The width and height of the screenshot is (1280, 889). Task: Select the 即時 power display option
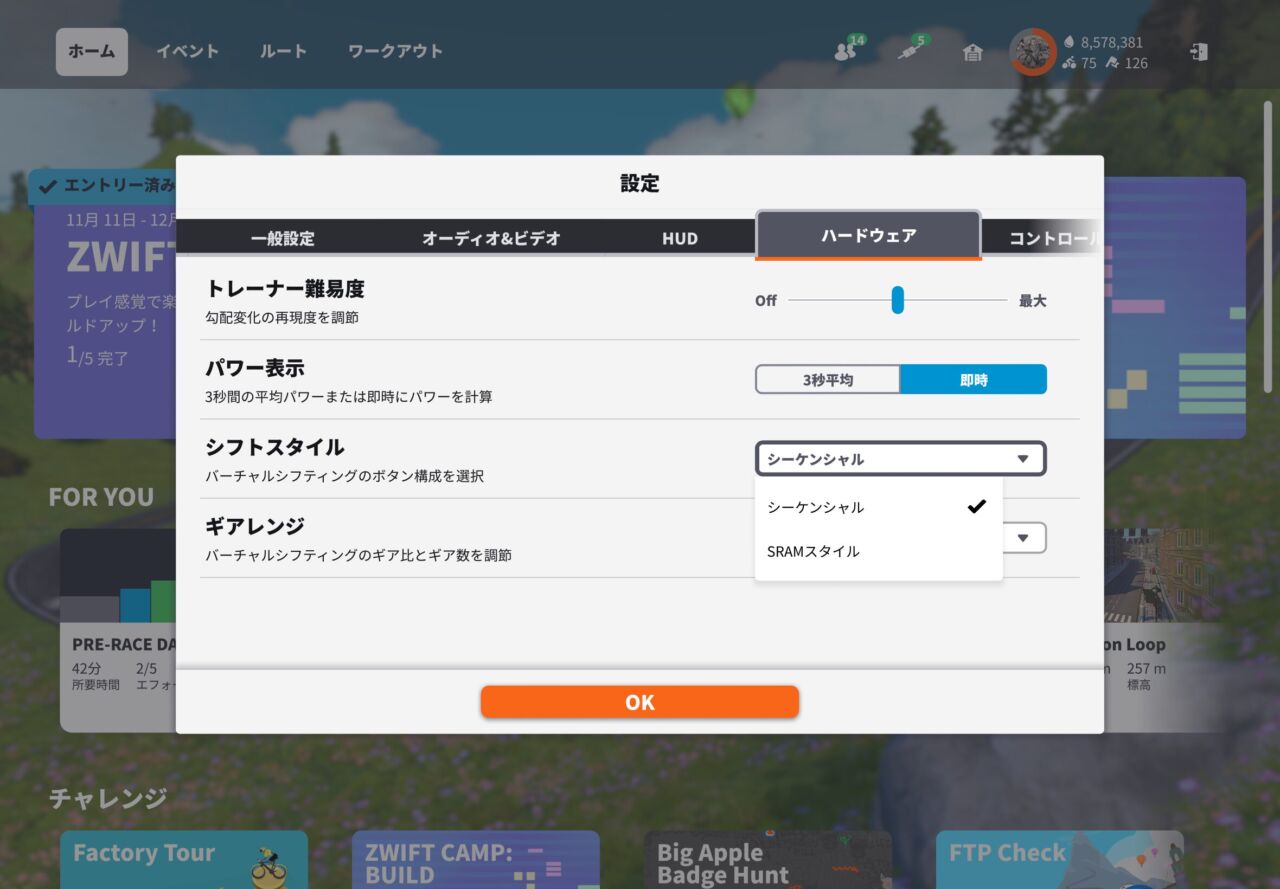973,379
